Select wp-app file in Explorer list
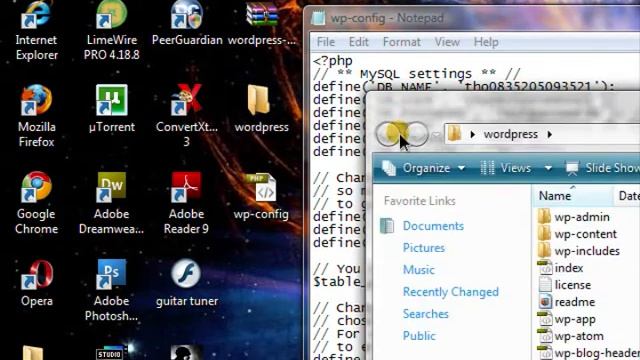This screenshot has width=640, height=360. point(567,319)
